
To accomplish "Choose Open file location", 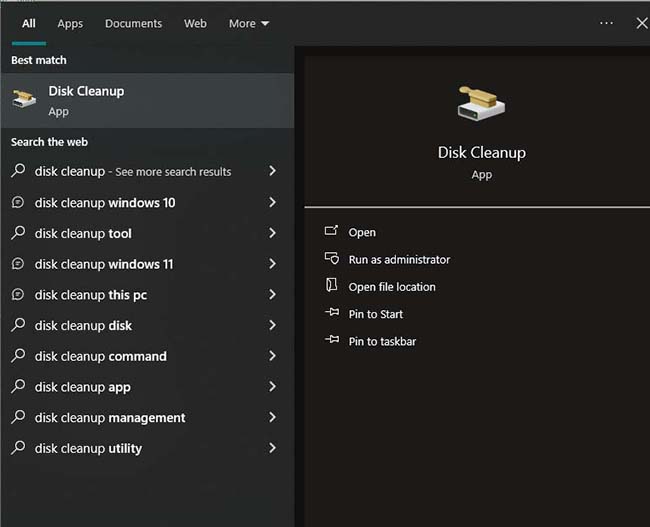I will (x=392, y=287).
